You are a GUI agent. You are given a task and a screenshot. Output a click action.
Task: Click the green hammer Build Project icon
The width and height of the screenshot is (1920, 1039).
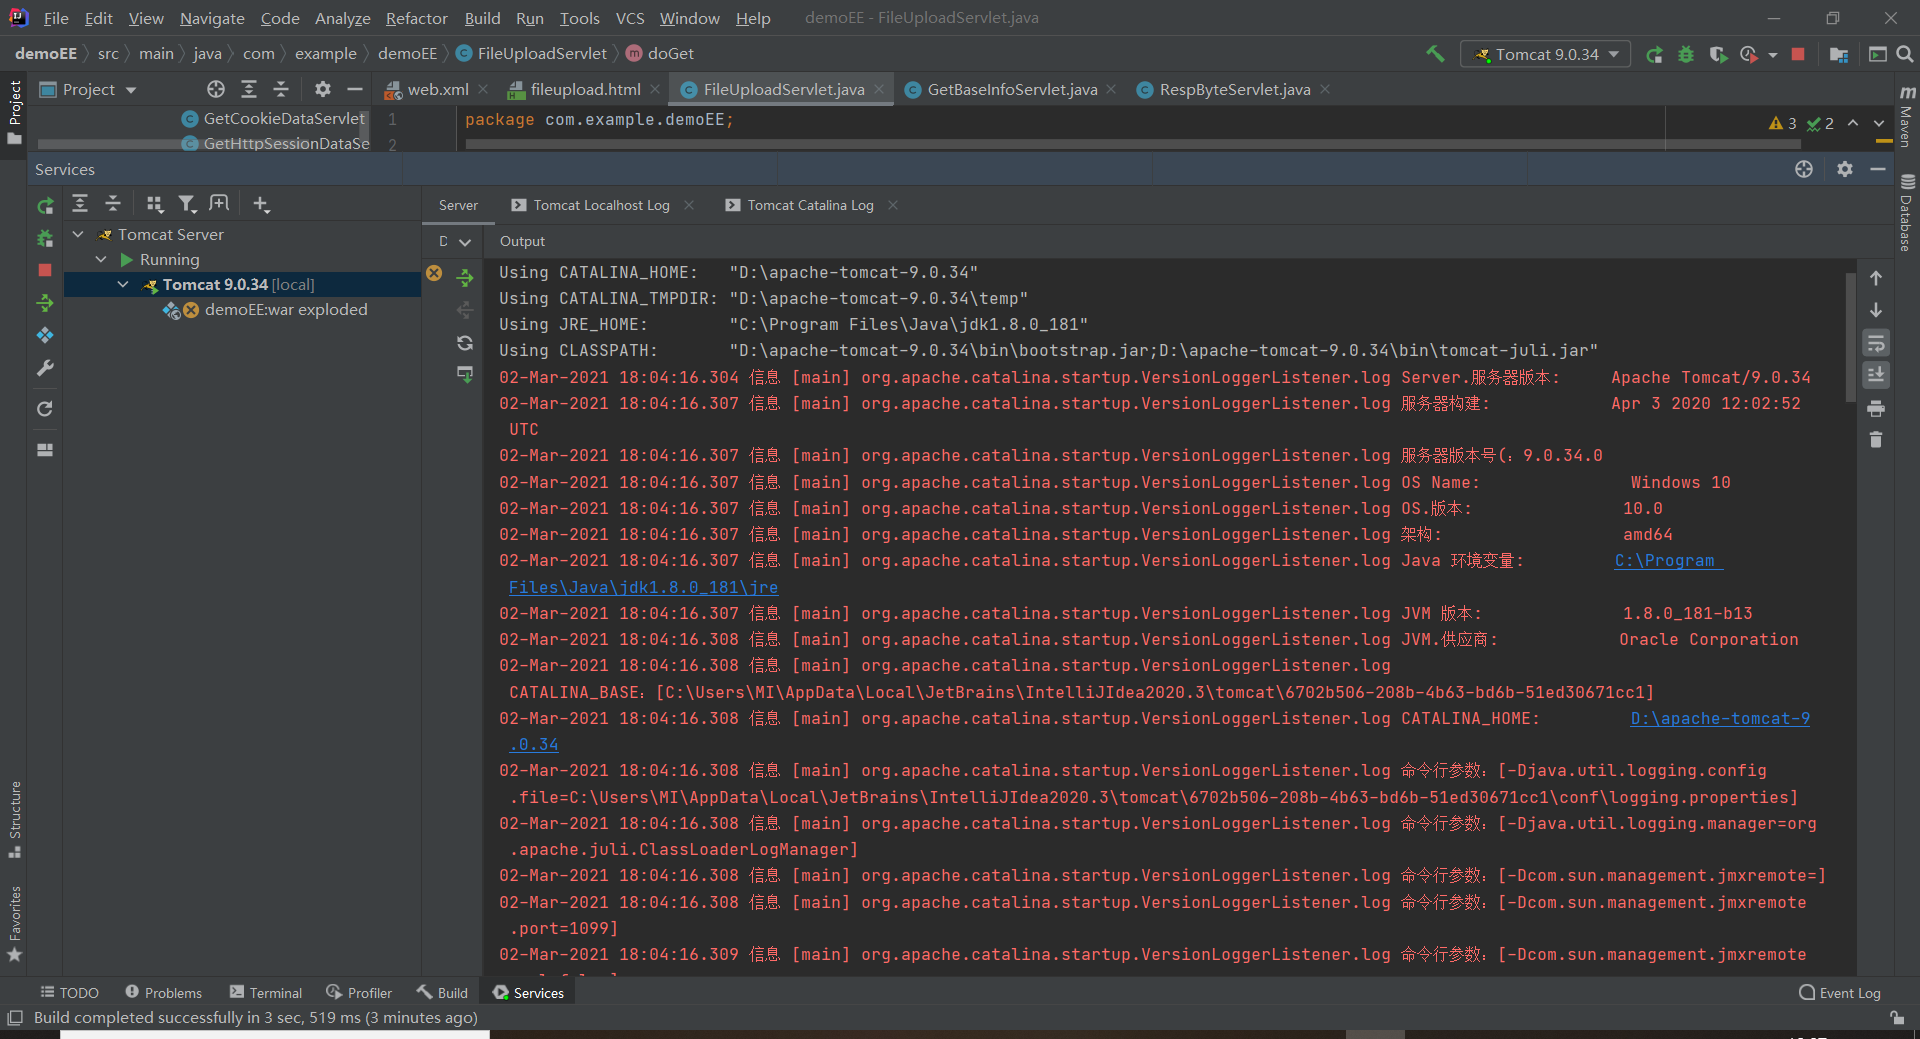[x=1435, y=54]
